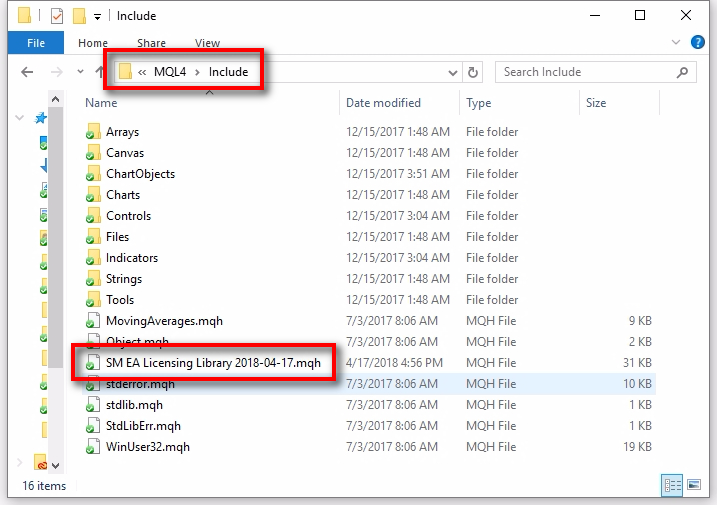The image size is (717, 505).
Task: Refresh the Include folder view
Action: tap(473, 72)
